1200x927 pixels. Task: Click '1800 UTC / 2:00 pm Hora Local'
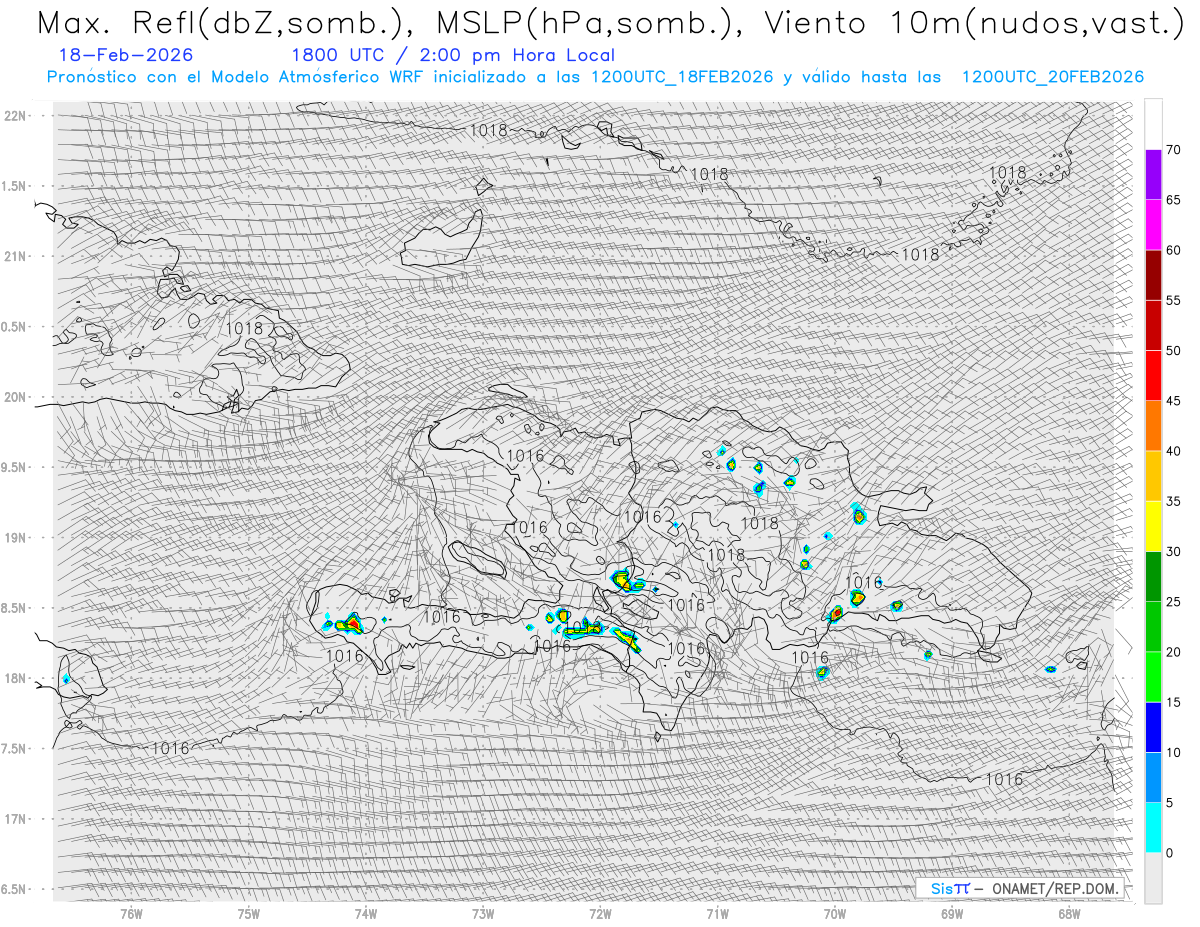pos(453,55)
